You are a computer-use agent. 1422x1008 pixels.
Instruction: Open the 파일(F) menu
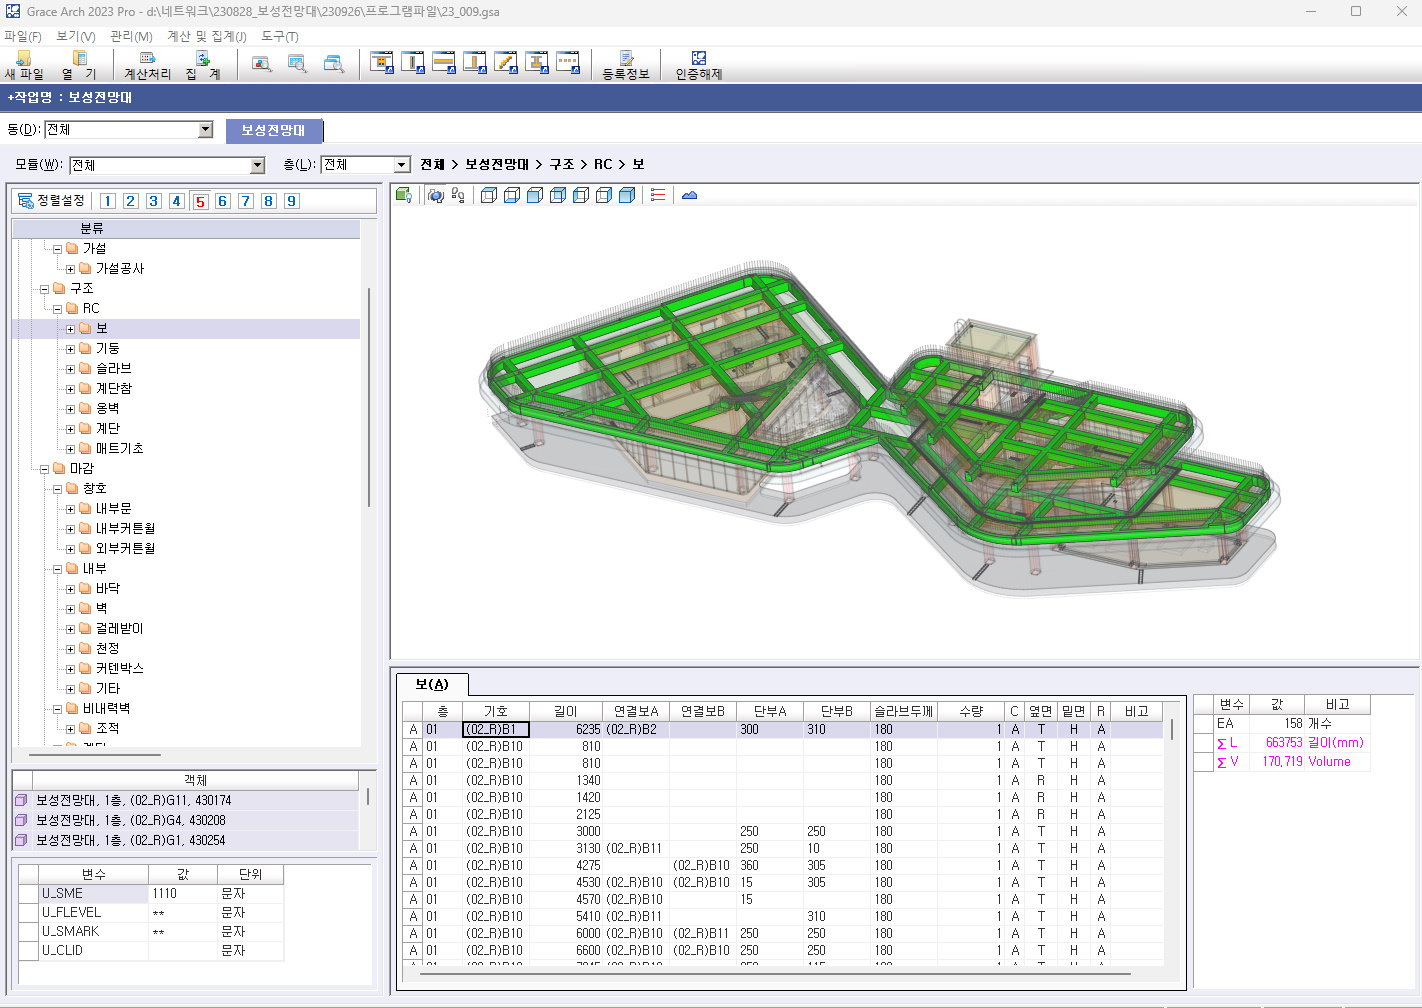(x=23, y=36)
